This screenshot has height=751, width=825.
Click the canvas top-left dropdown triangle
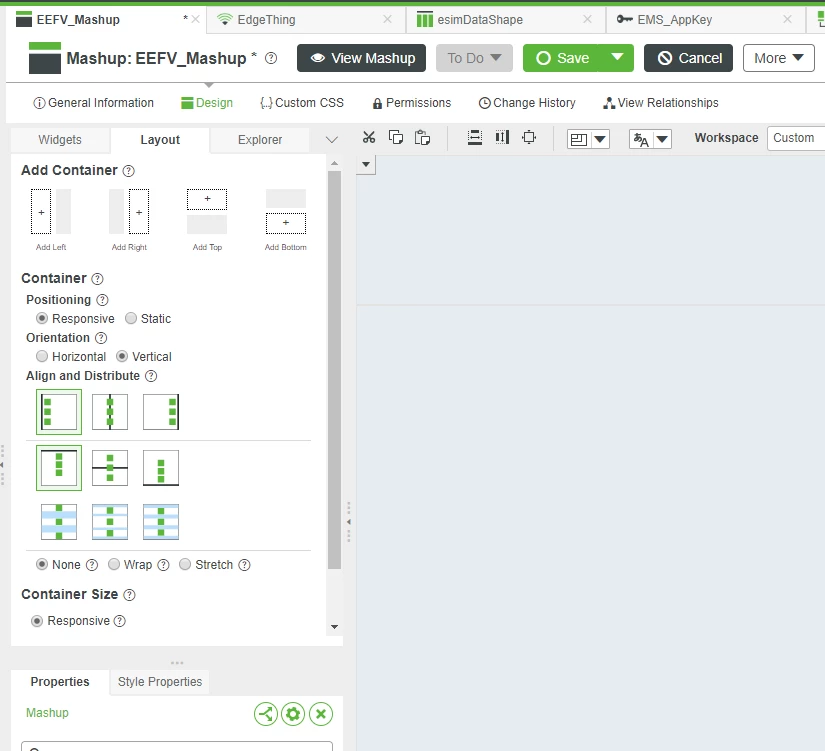(x=366, y=164)
